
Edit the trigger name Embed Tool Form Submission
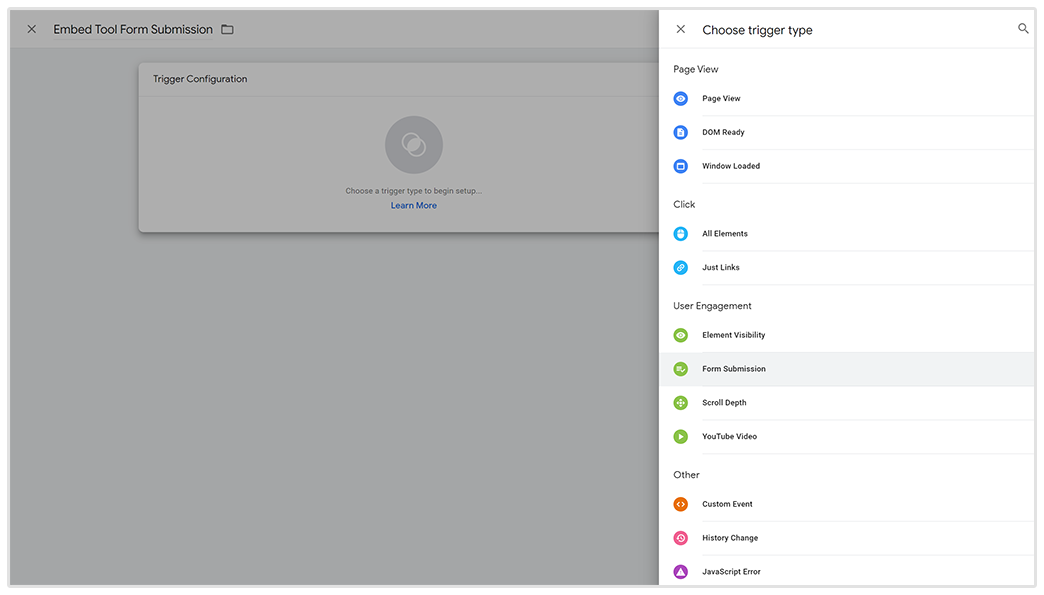[x=133, y=30]
